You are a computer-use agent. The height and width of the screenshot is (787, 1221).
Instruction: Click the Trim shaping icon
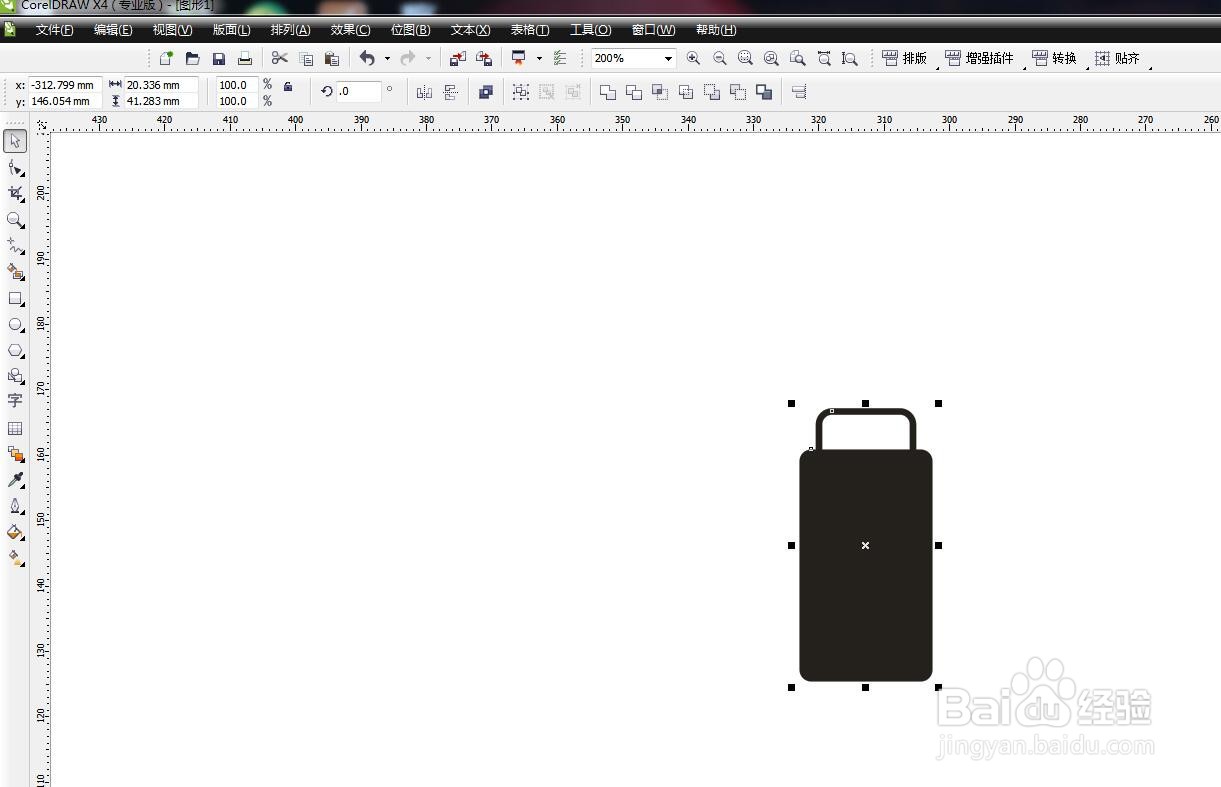[634, 92]
